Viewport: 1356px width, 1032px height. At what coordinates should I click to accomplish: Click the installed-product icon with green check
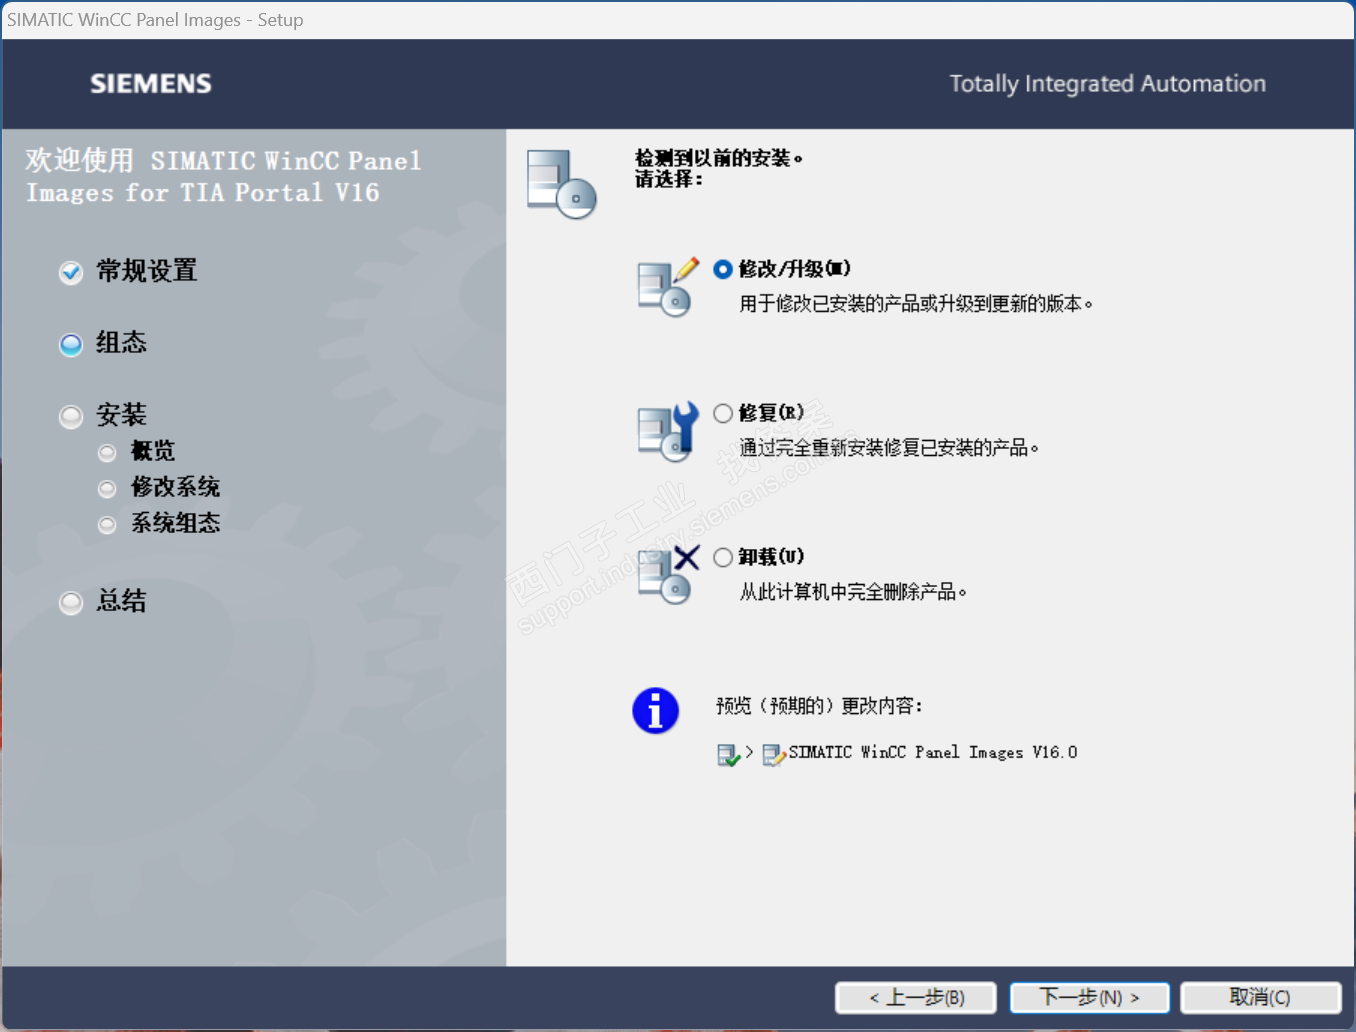point(729,755)
